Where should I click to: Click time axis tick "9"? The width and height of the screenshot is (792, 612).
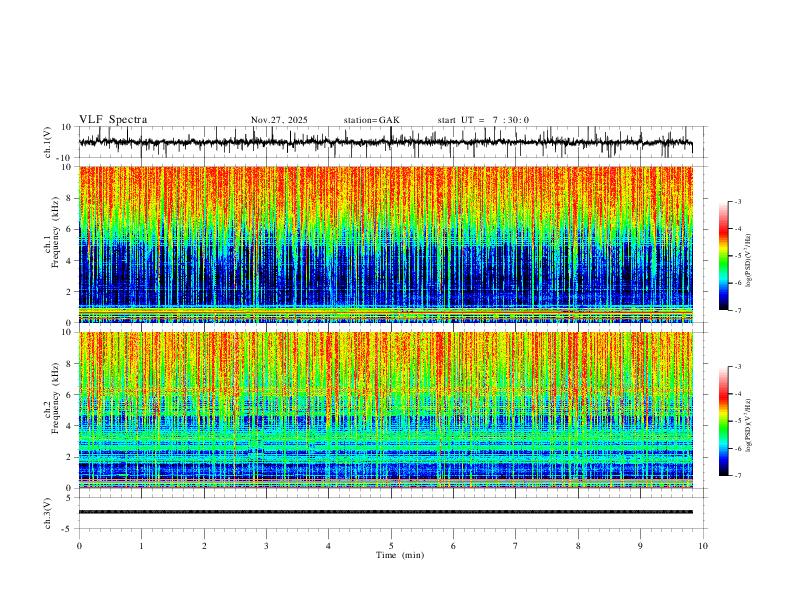(640, 546)
